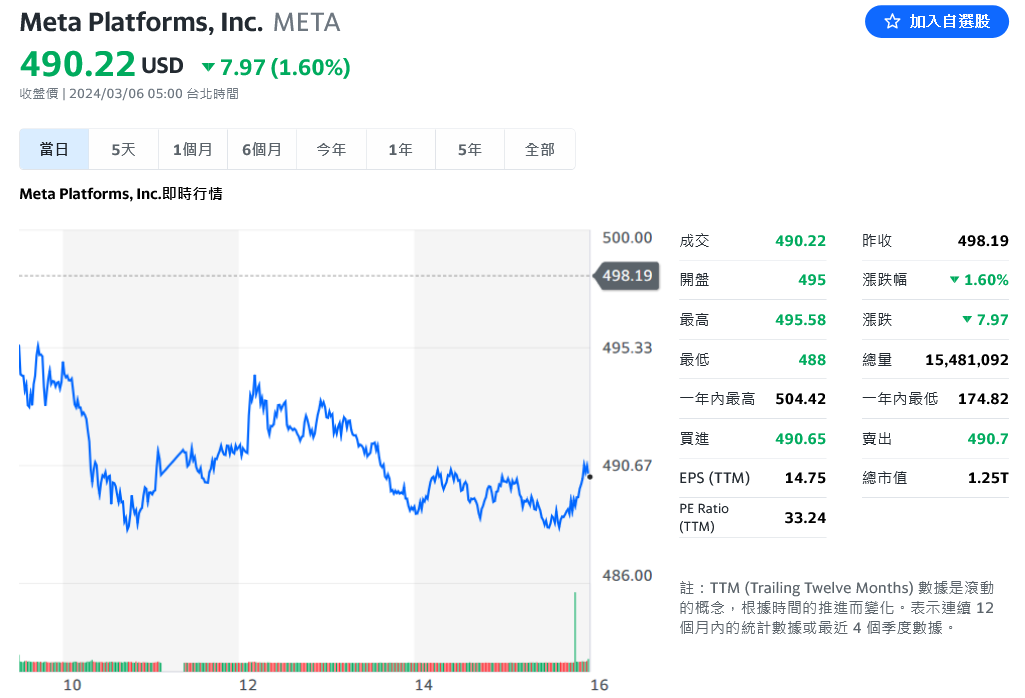The height and width of the screenshot is (698, 1025).
Task: Click the tall green volume spike bar
Action: pos(575,631)
